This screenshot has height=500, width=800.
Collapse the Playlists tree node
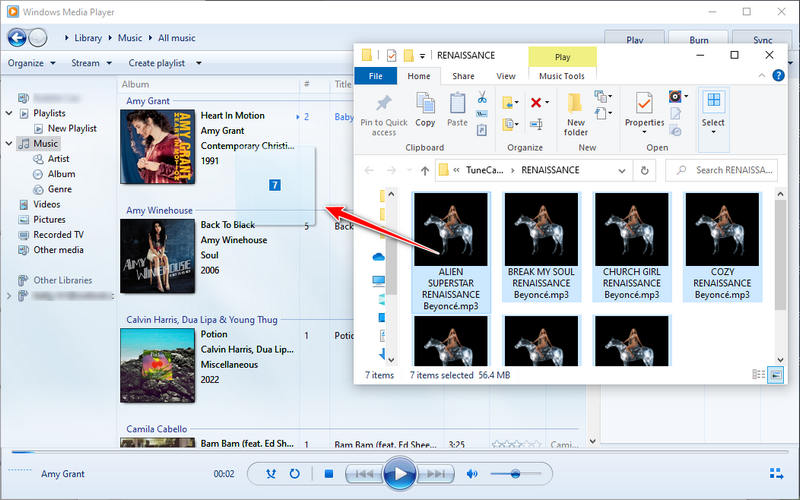pos(9,114)
